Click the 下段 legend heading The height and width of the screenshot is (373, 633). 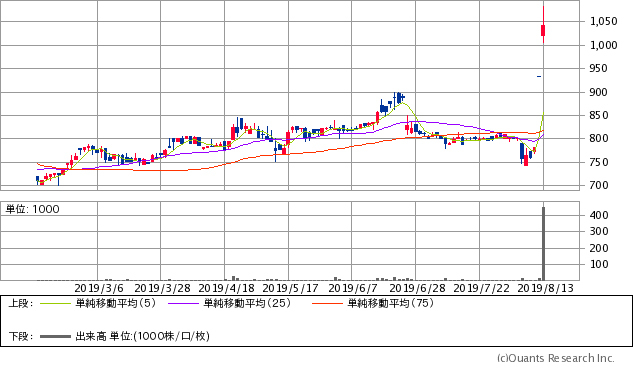[21, 336]
